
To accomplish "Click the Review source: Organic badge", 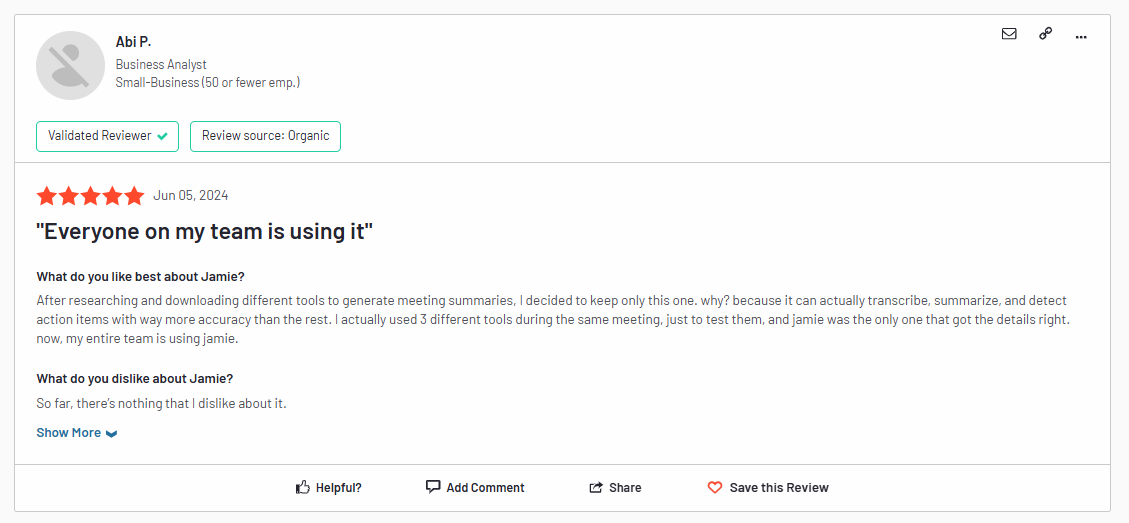I will [x=265, y=136].
